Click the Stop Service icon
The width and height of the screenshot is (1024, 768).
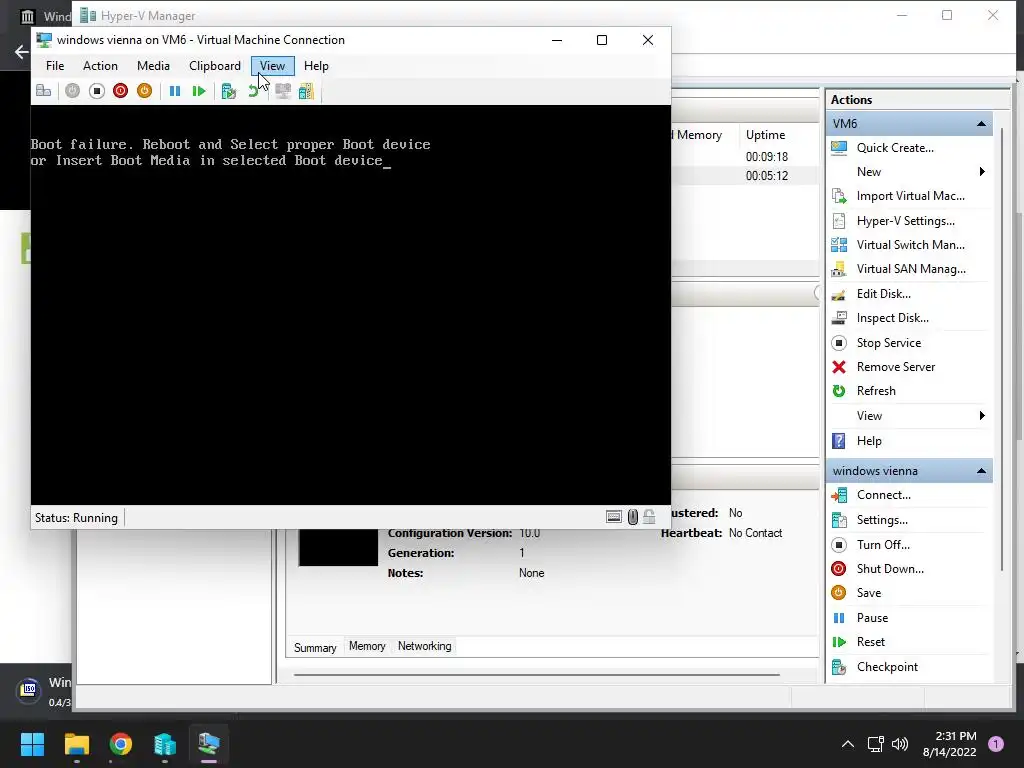pyautogui.click(x=839, y=343)
